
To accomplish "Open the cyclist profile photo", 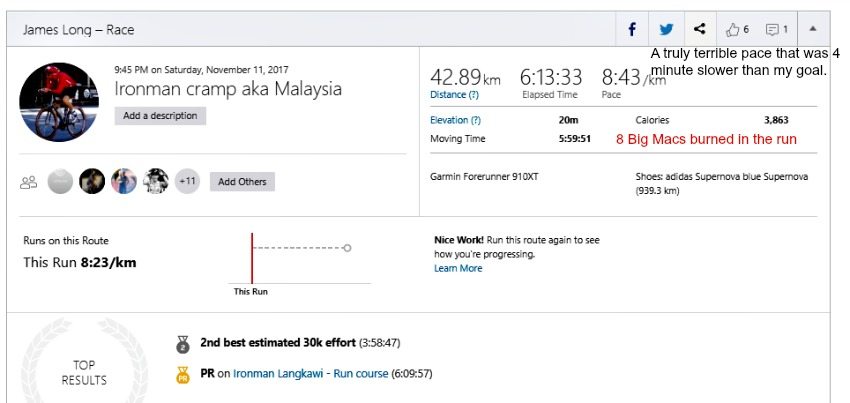I will [x=59, y=101].
